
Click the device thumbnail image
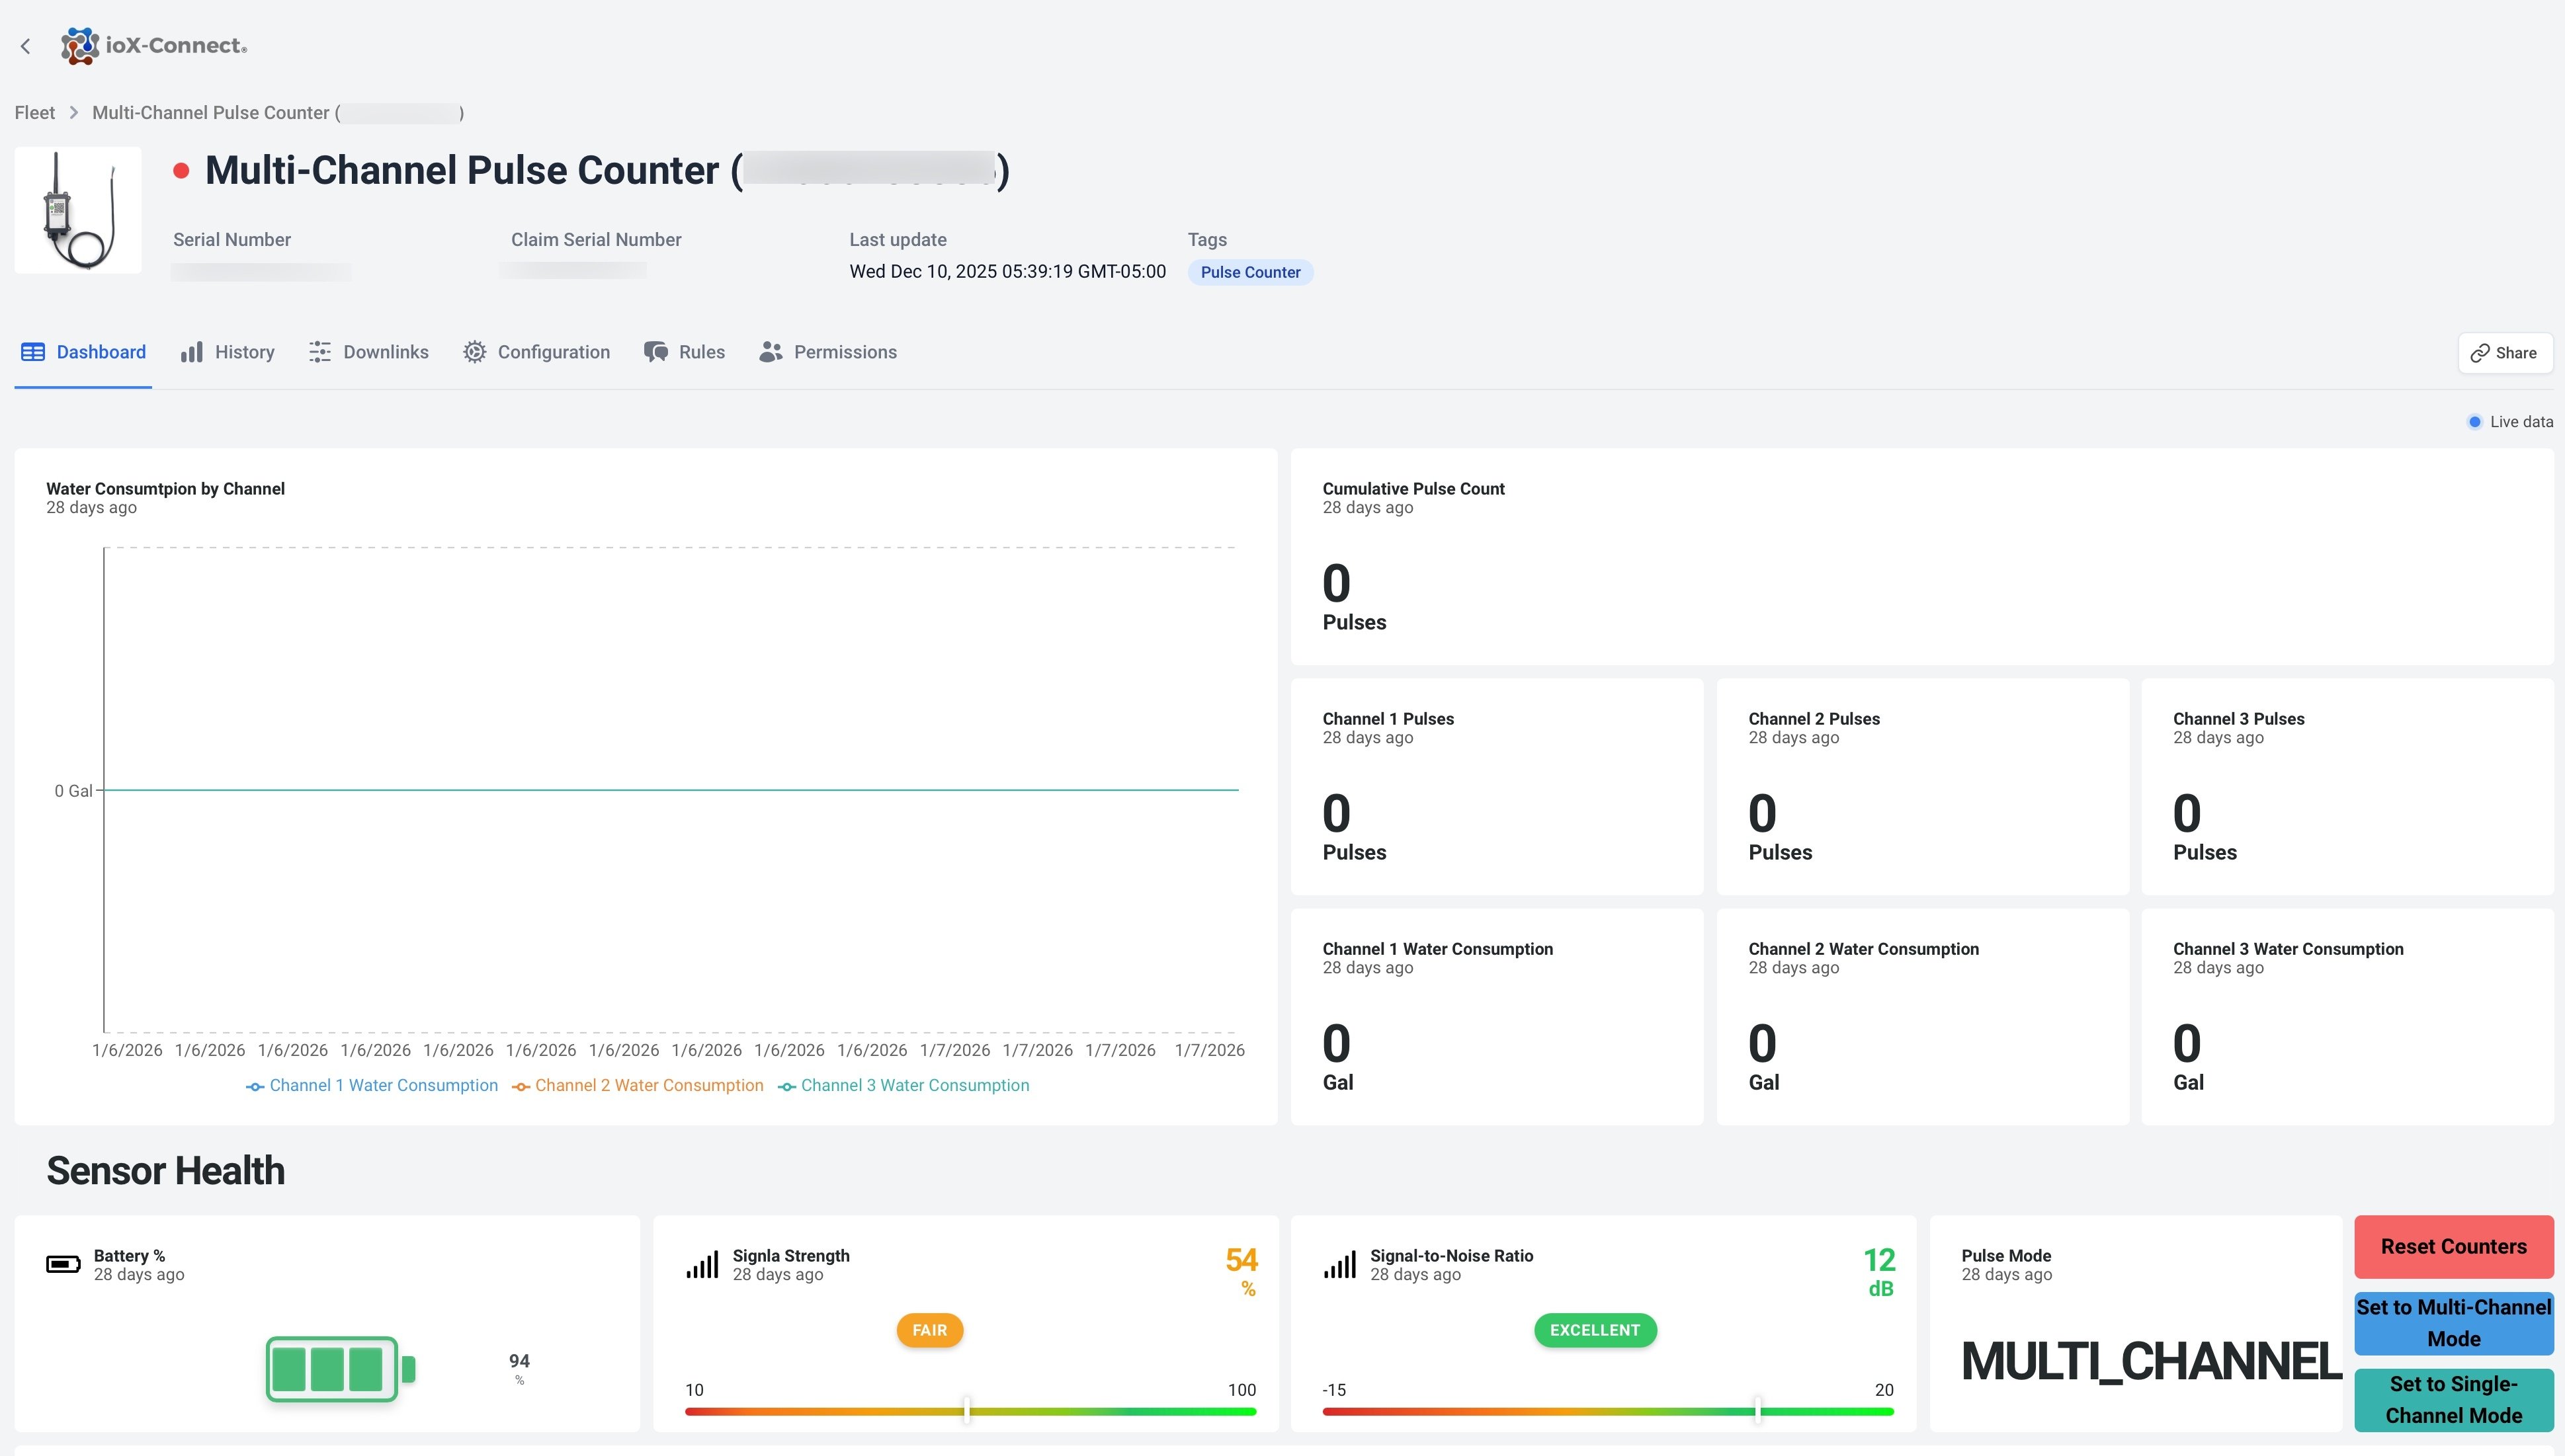click(78, 210)
